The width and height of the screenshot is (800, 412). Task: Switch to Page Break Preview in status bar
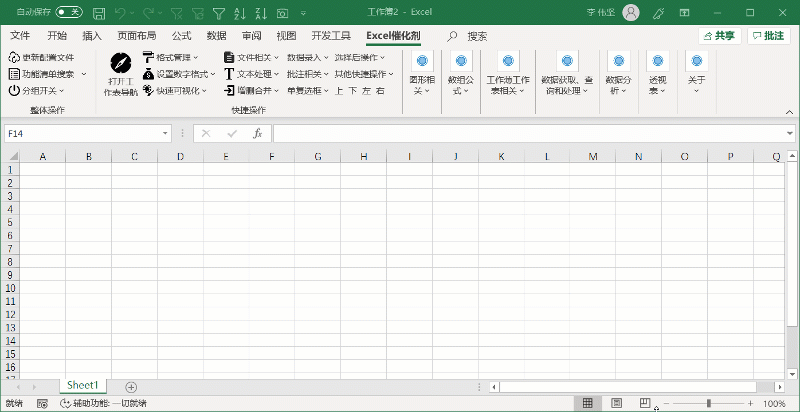[645, 403]
